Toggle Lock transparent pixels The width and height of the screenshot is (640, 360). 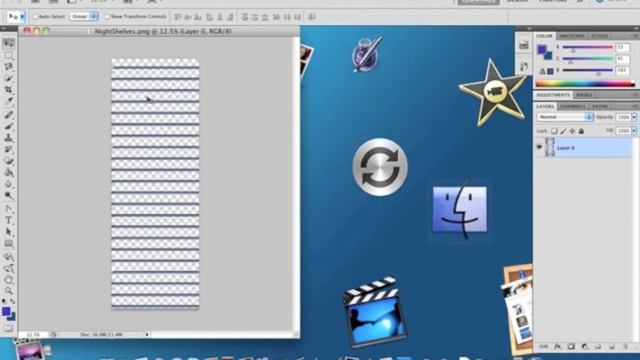(554, 131)
